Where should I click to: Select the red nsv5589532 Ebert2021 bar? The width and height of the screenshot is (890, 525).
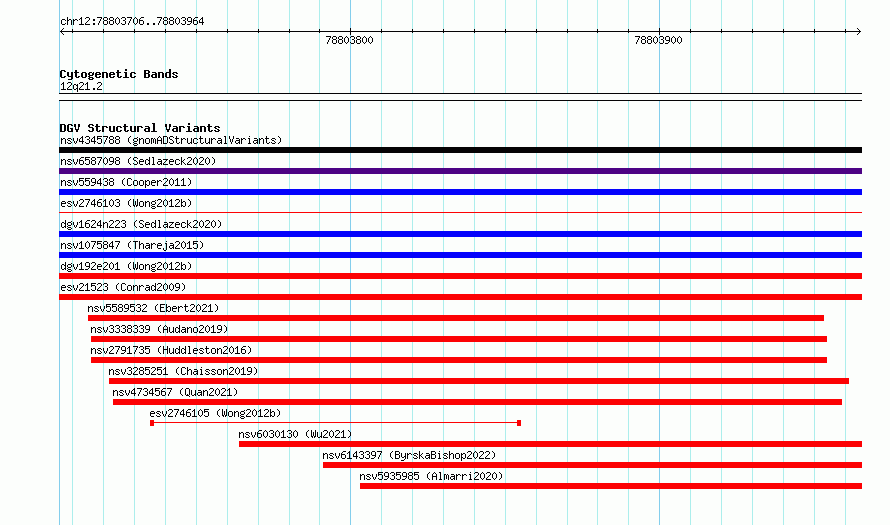(x=456, y=318)
